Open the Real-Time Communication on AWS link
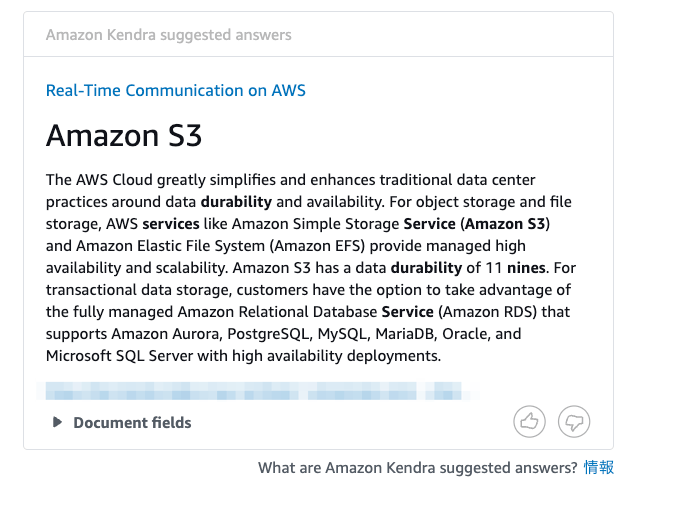Image resolution: width=697 pixels, height=509 pixels. (176, 90)
